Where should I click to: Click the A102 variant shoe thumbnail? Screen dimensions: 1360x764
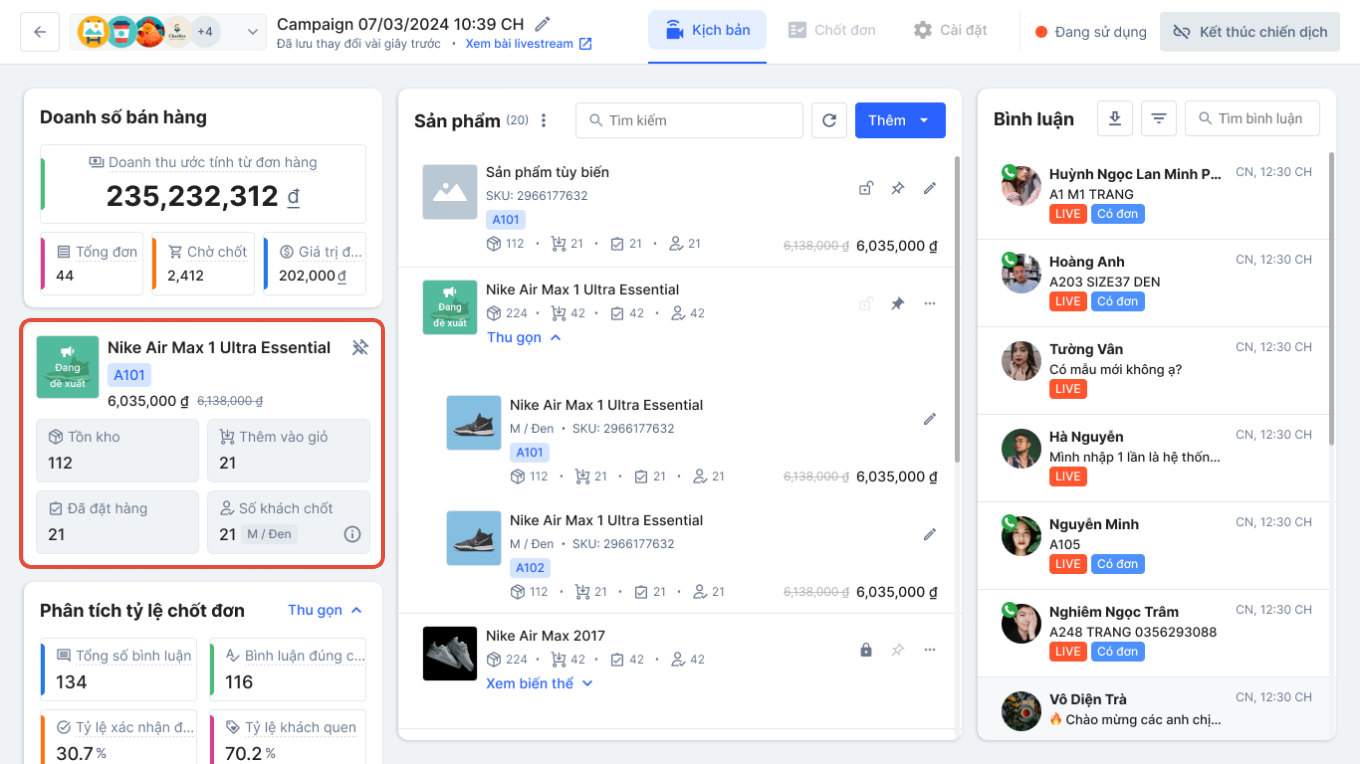473,538
